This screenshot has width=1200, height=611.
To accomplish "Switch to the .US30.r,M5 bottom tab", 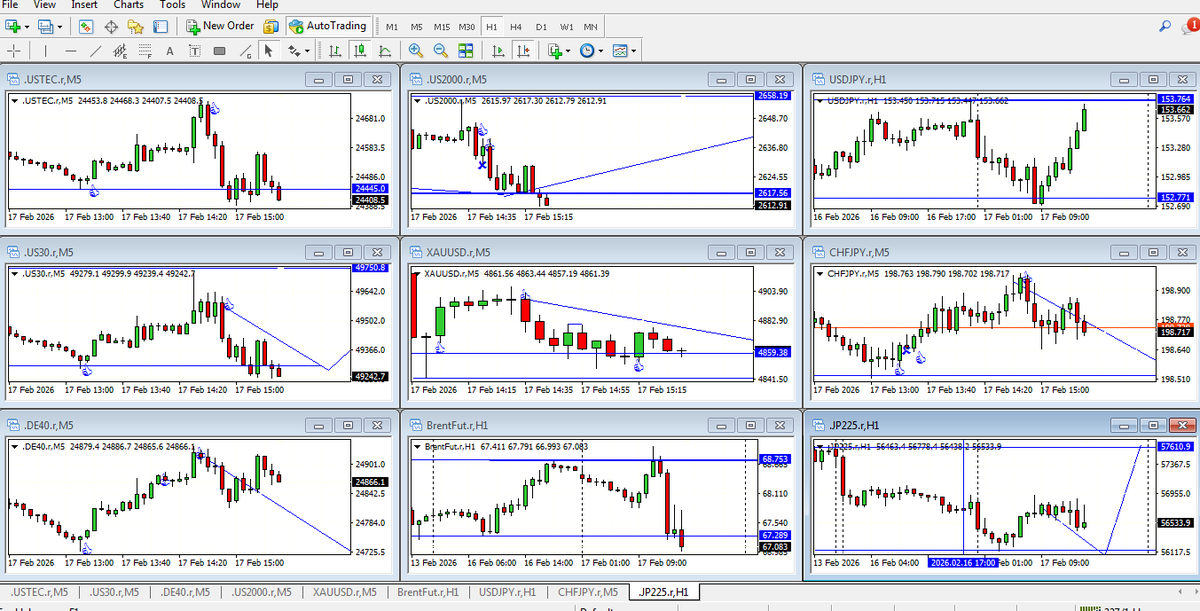I will (115, 593).
